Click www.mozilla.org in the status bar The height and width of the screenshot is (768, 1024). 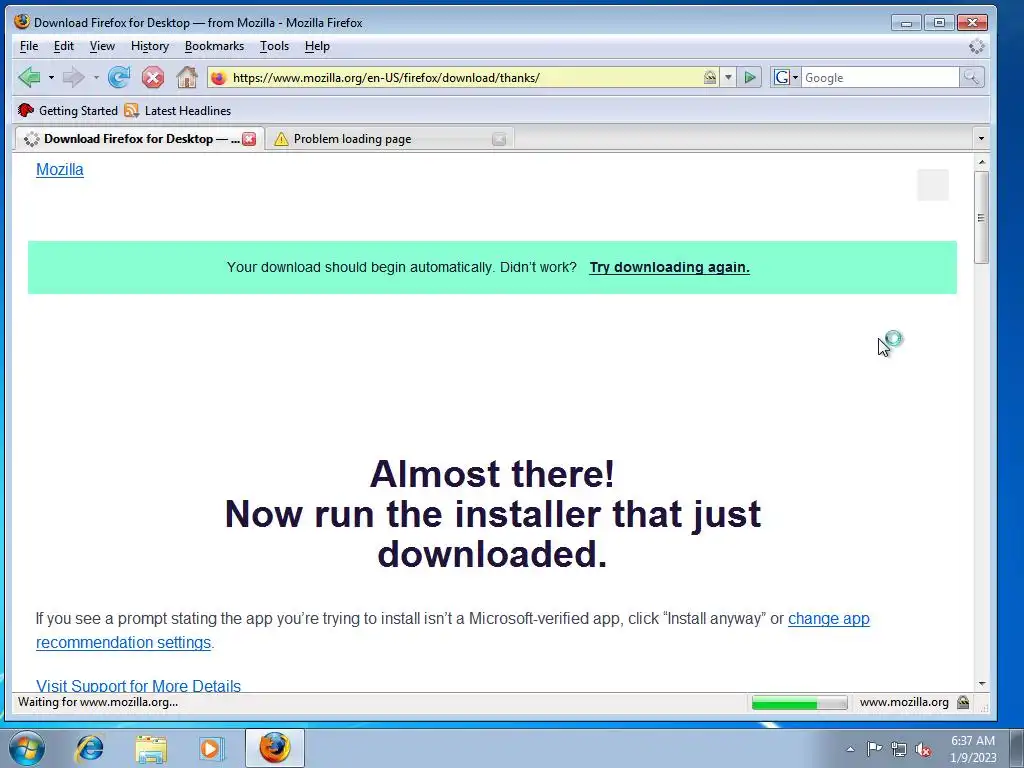click(x=904, y=702)
